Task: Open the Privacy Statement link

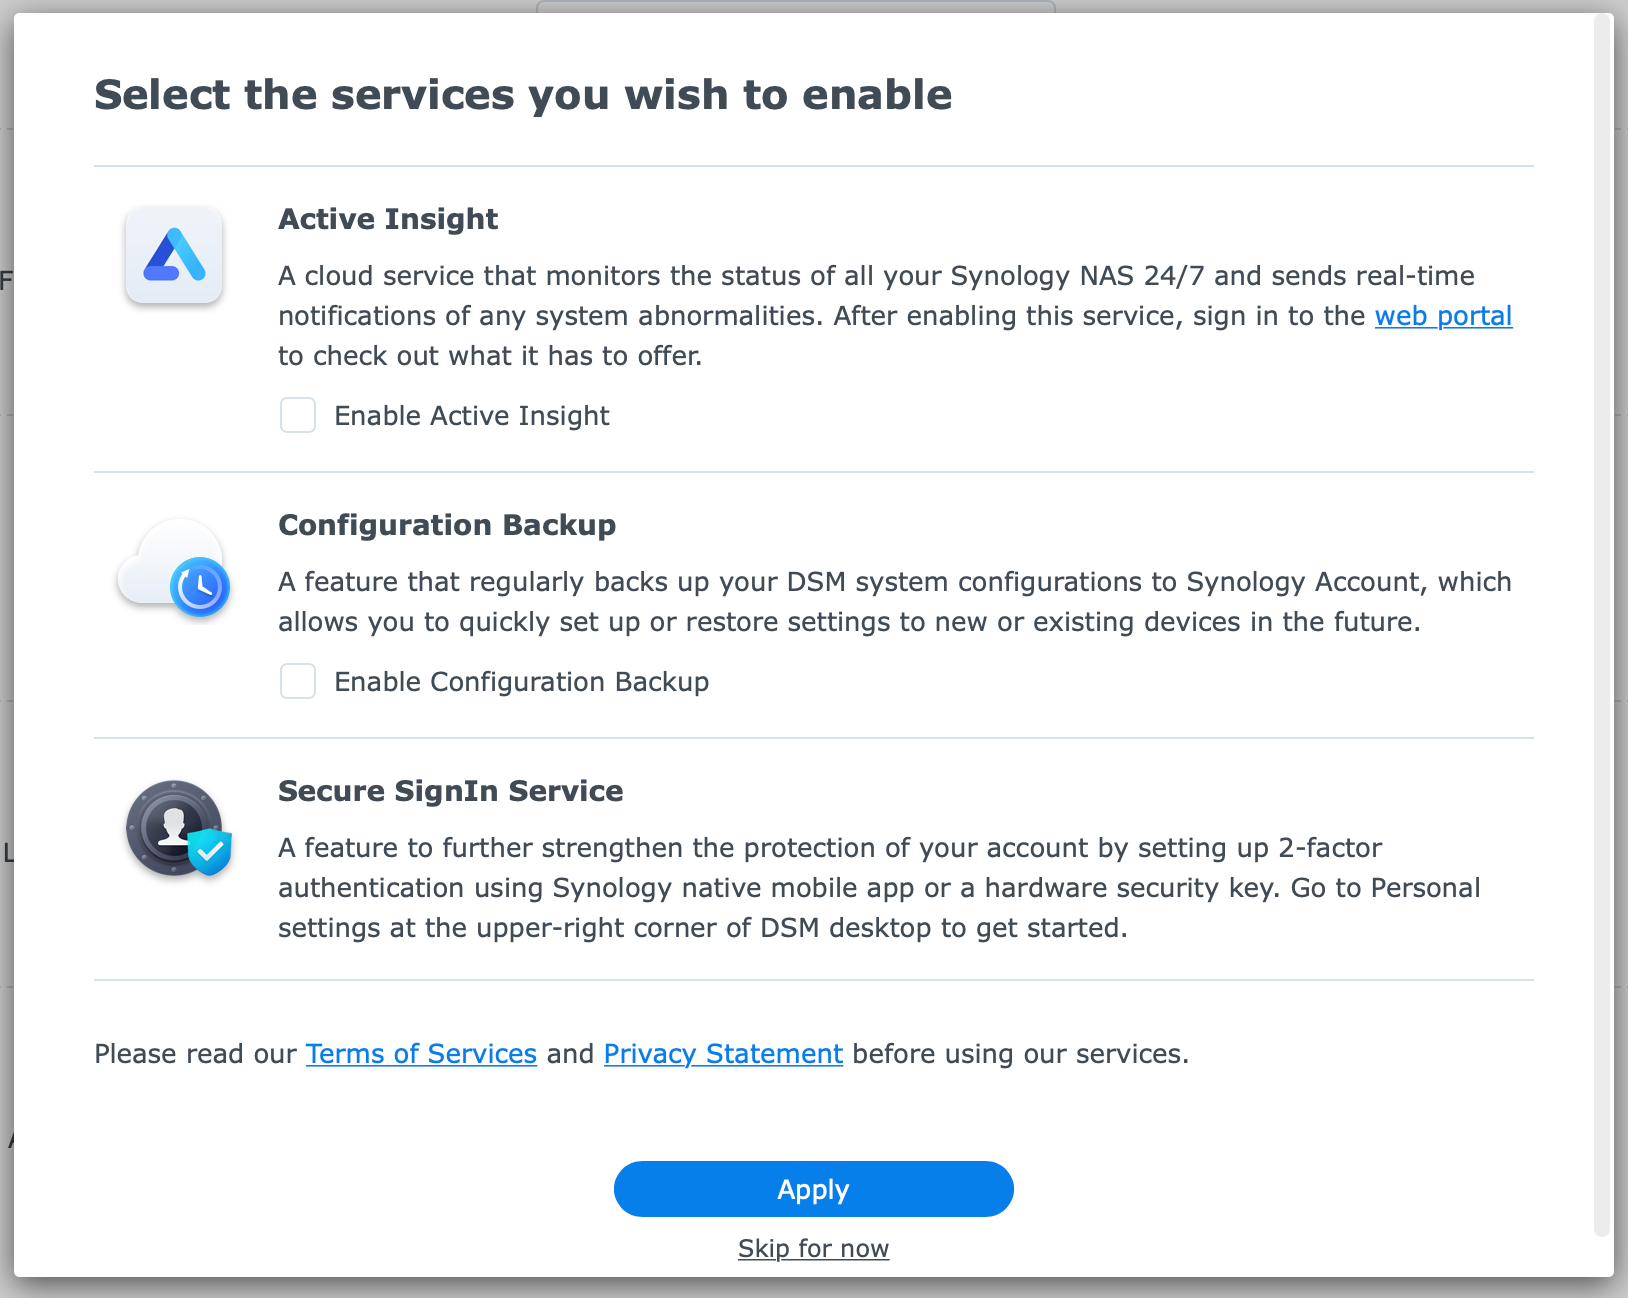Action: click(723, 1054)
